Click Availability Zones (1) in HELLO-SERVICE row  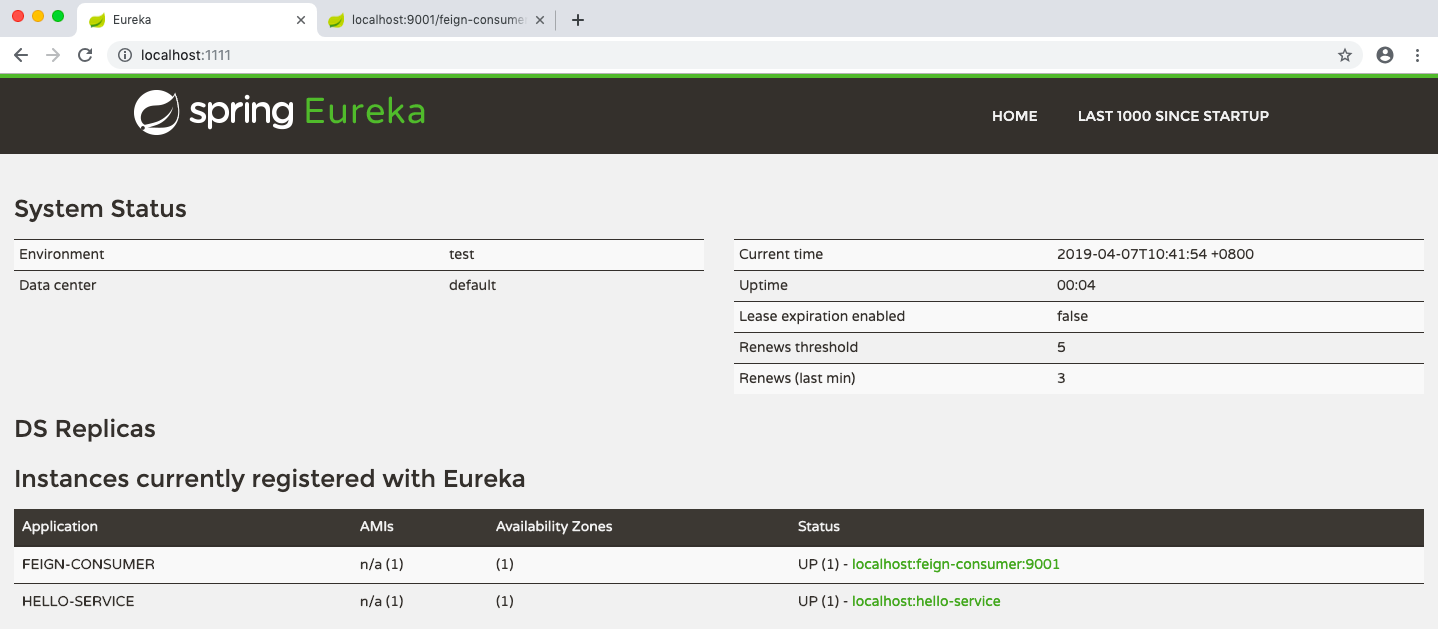coord(505,601)
